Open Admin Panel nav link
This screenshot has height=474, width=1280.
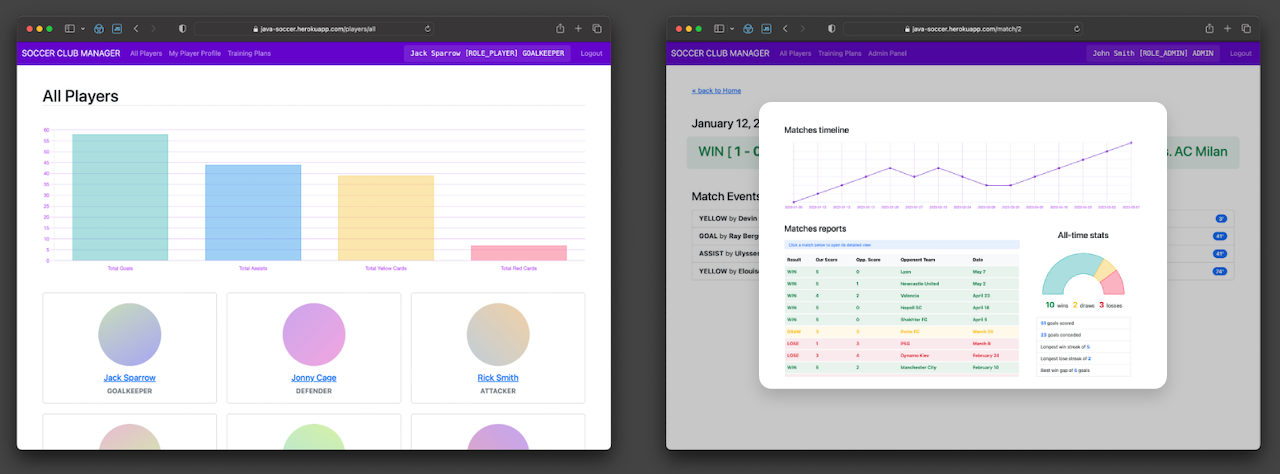point(887,53)
